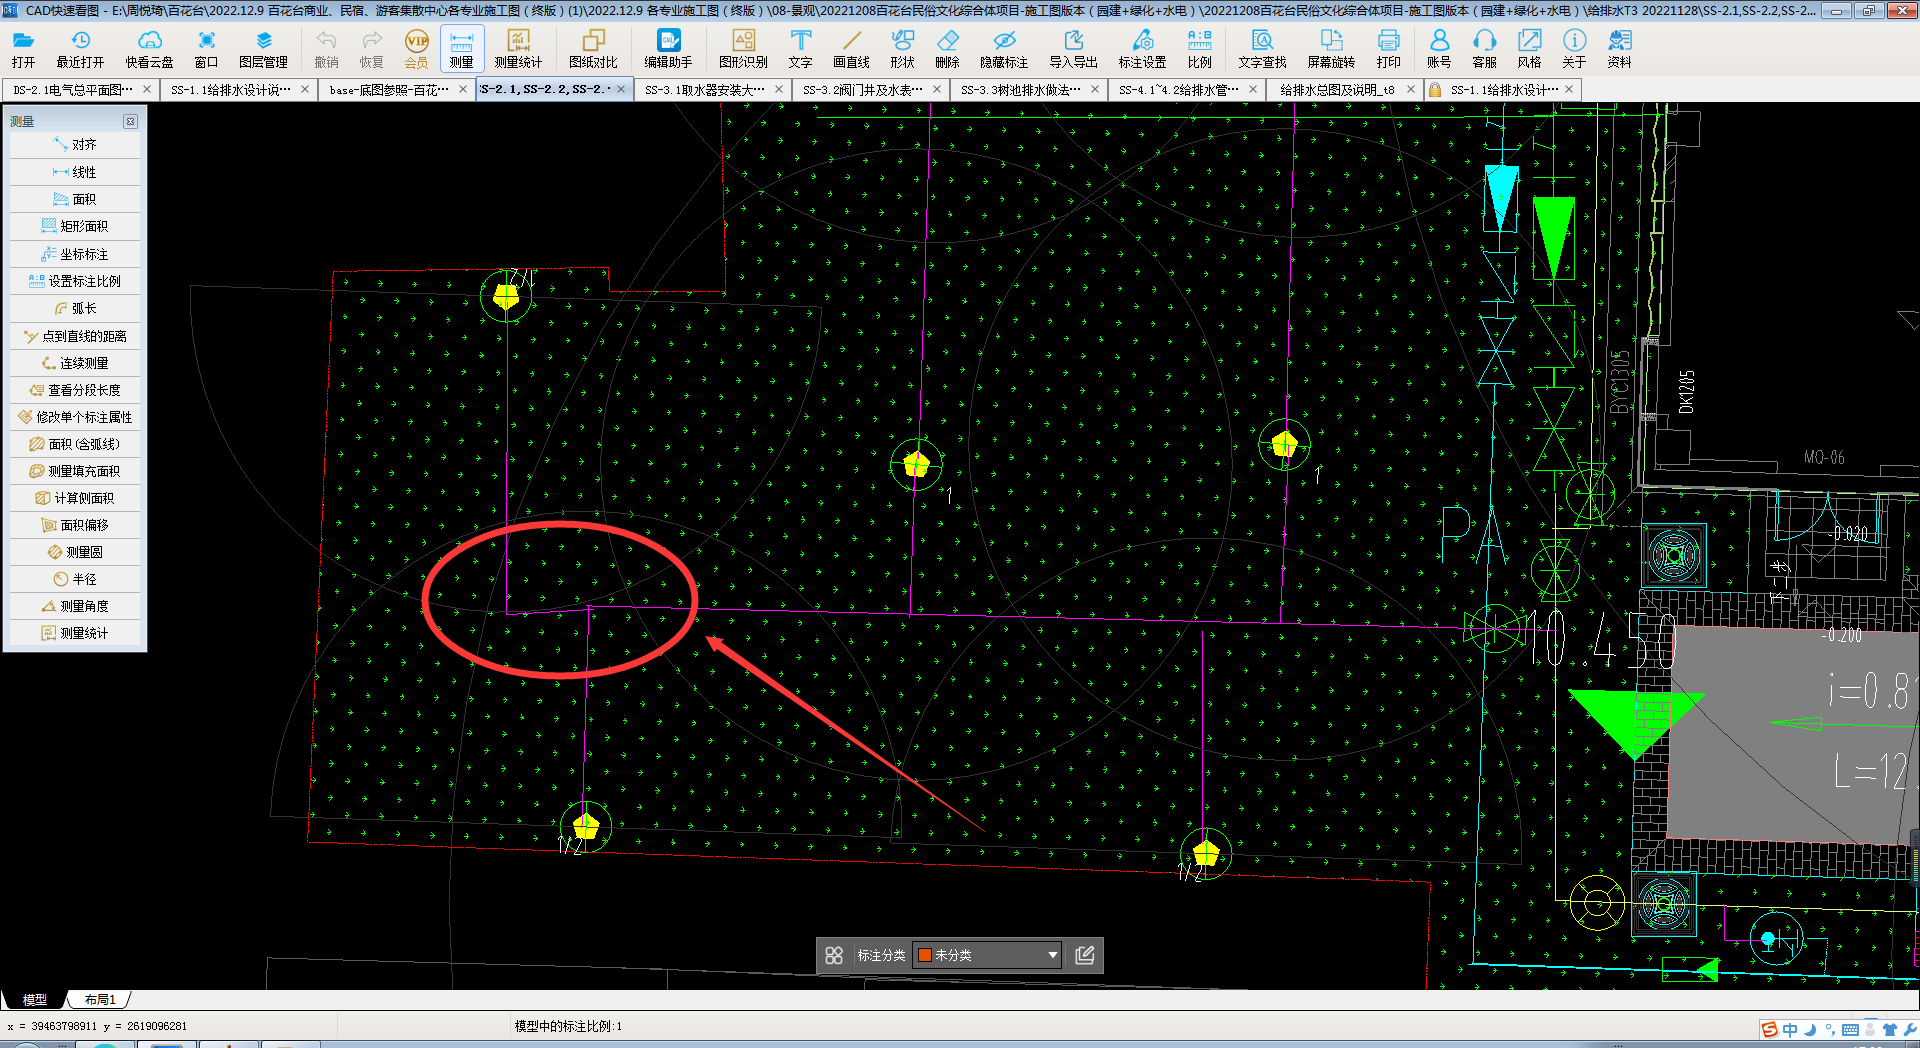Open 图层管理 layer manager

click(x=263, y=49)
